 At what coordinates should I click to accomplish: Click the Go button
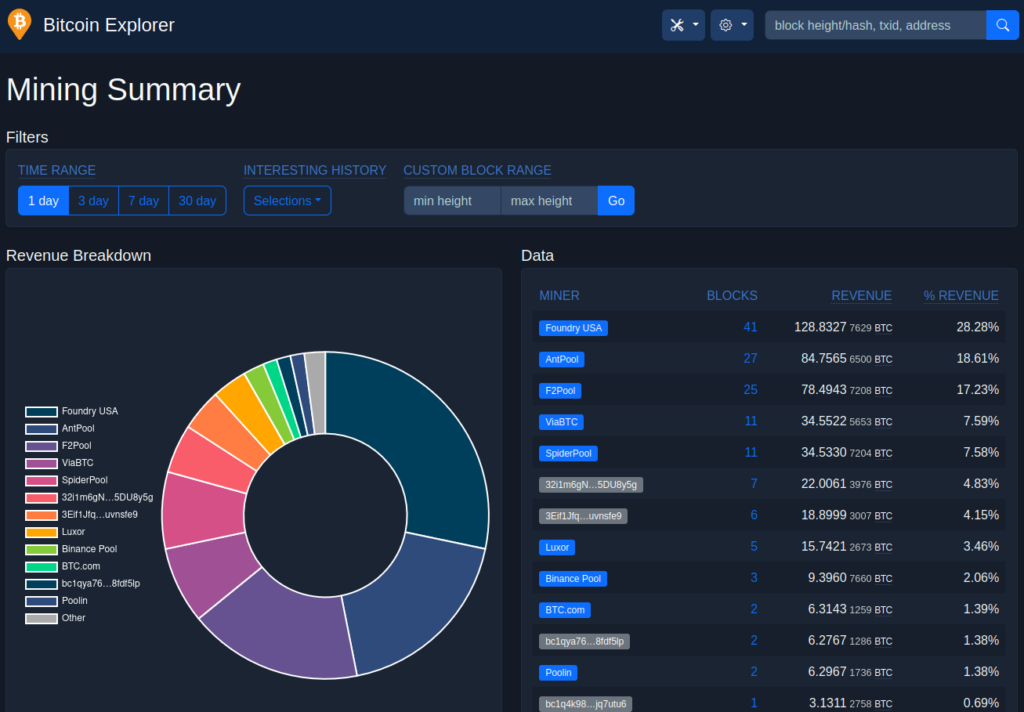tap(616, 201)
